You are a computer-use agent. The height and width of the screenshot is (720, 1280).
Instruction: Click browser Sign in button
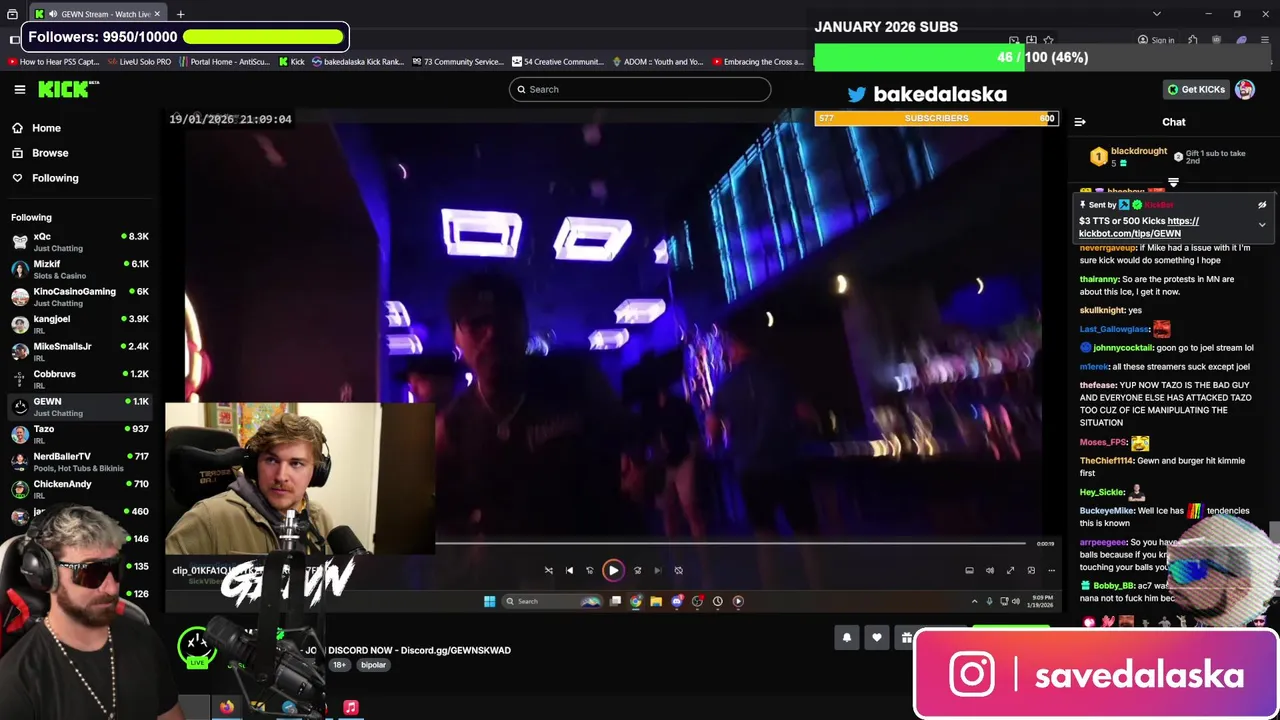1156,40
